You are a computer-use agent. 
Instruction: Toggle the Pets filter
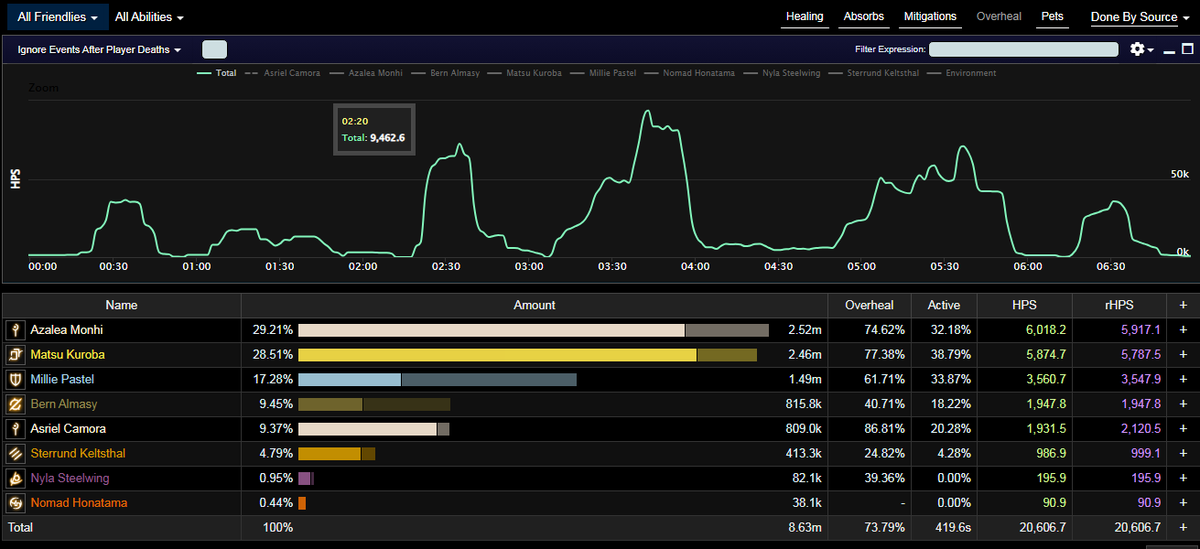click(1052, 17)
